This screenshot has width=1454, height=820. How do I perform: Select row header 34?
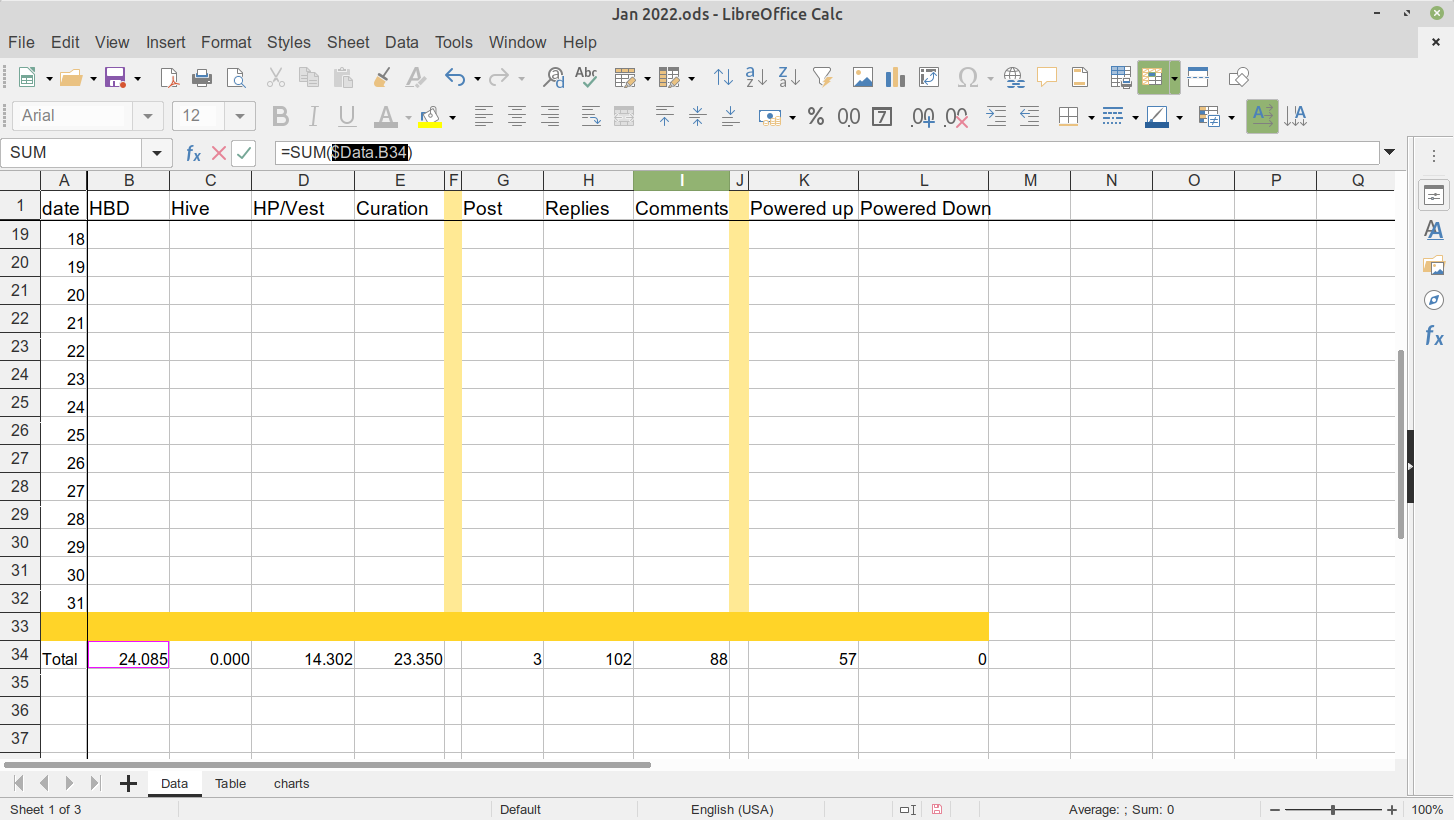(20, 655)
